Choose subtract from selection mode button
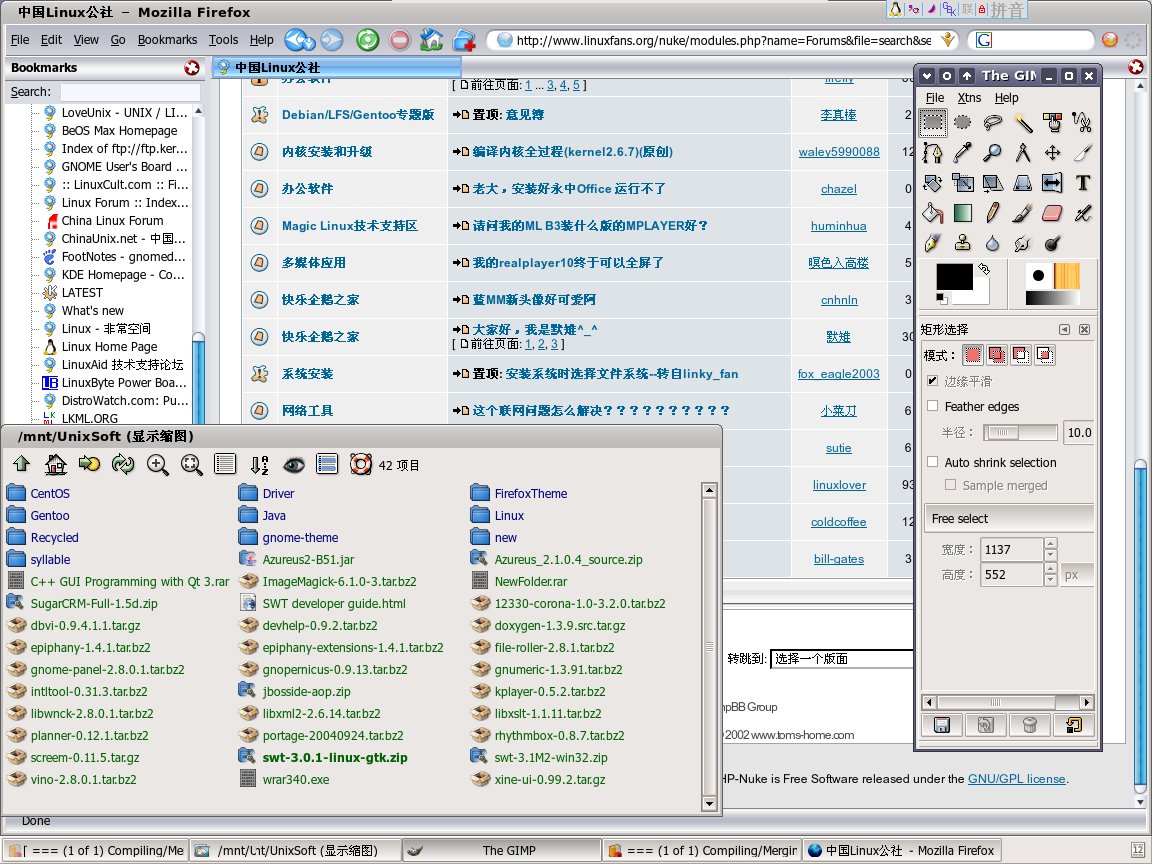The height and width of the screenshot is (864, 1152). 1021,355
